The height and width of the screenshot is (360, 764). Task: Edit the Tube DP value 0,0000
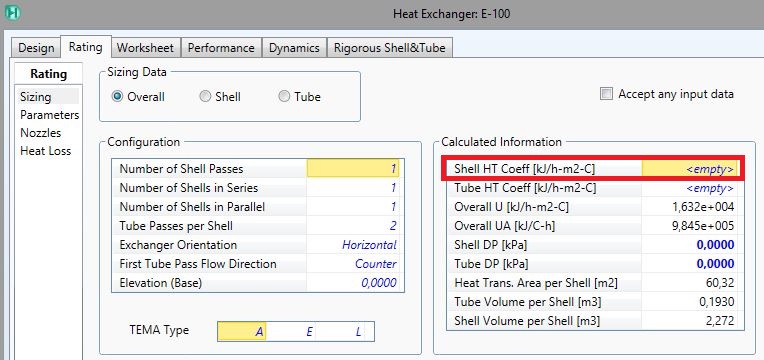point(689,264)
